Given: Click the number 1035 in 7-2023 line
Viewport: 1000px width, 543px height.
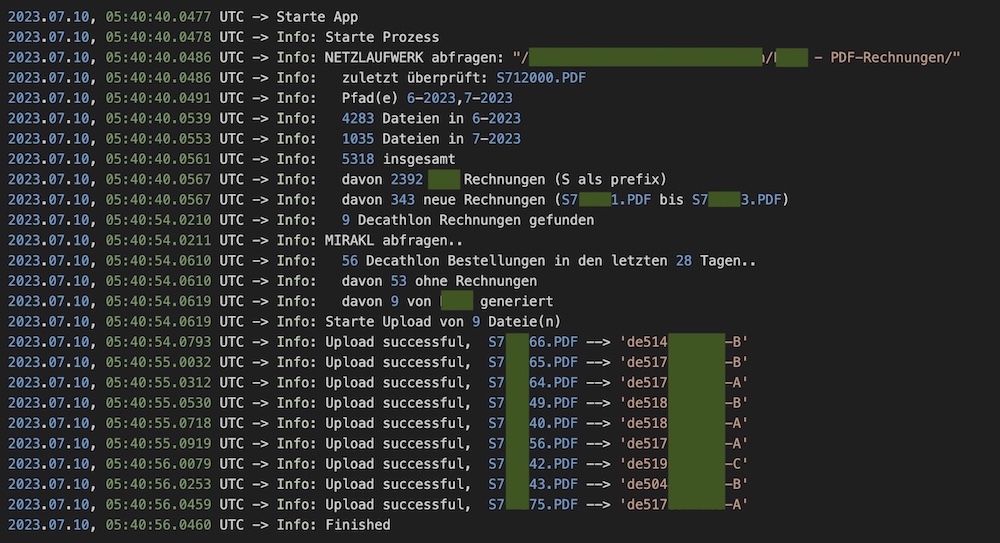Looking at the screenshot, I should 357,139.
